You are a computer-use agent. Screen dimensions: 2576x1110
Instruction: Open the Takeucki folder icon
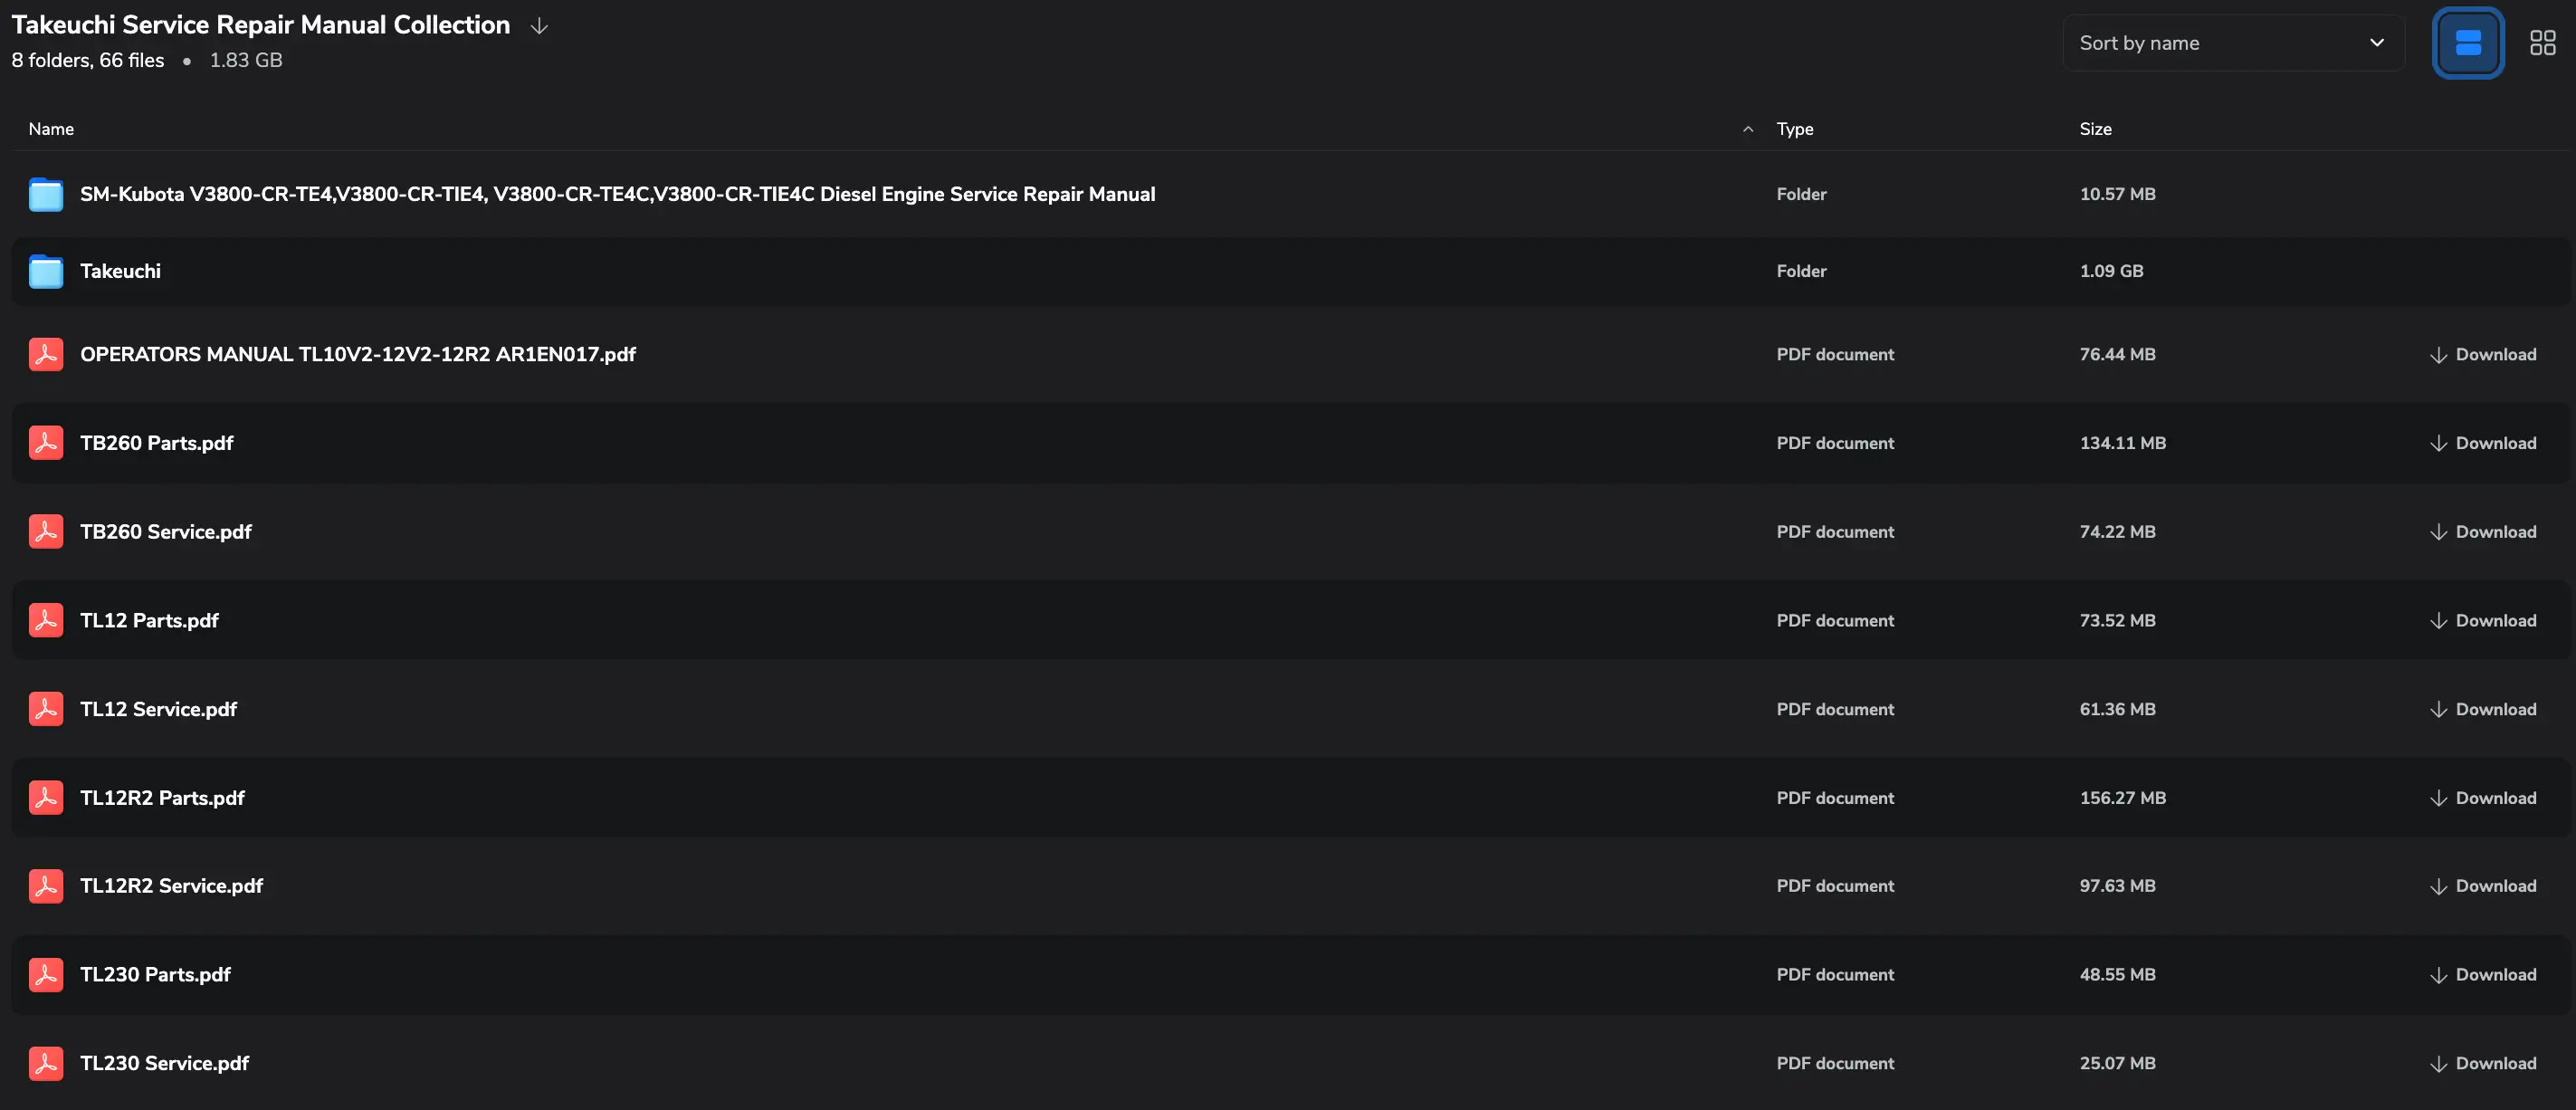[46, 271]
